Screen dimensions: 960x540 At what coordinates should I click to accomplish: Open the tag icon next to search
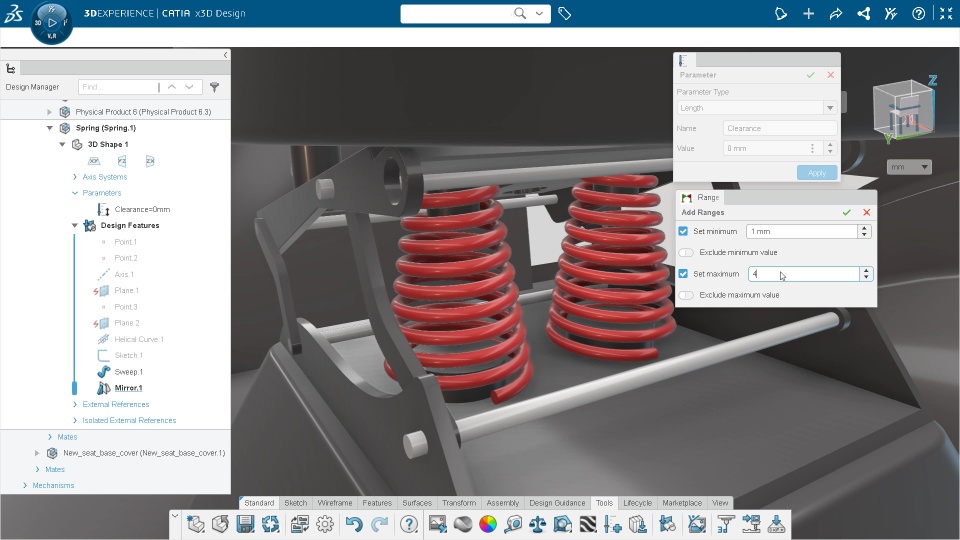564,13
